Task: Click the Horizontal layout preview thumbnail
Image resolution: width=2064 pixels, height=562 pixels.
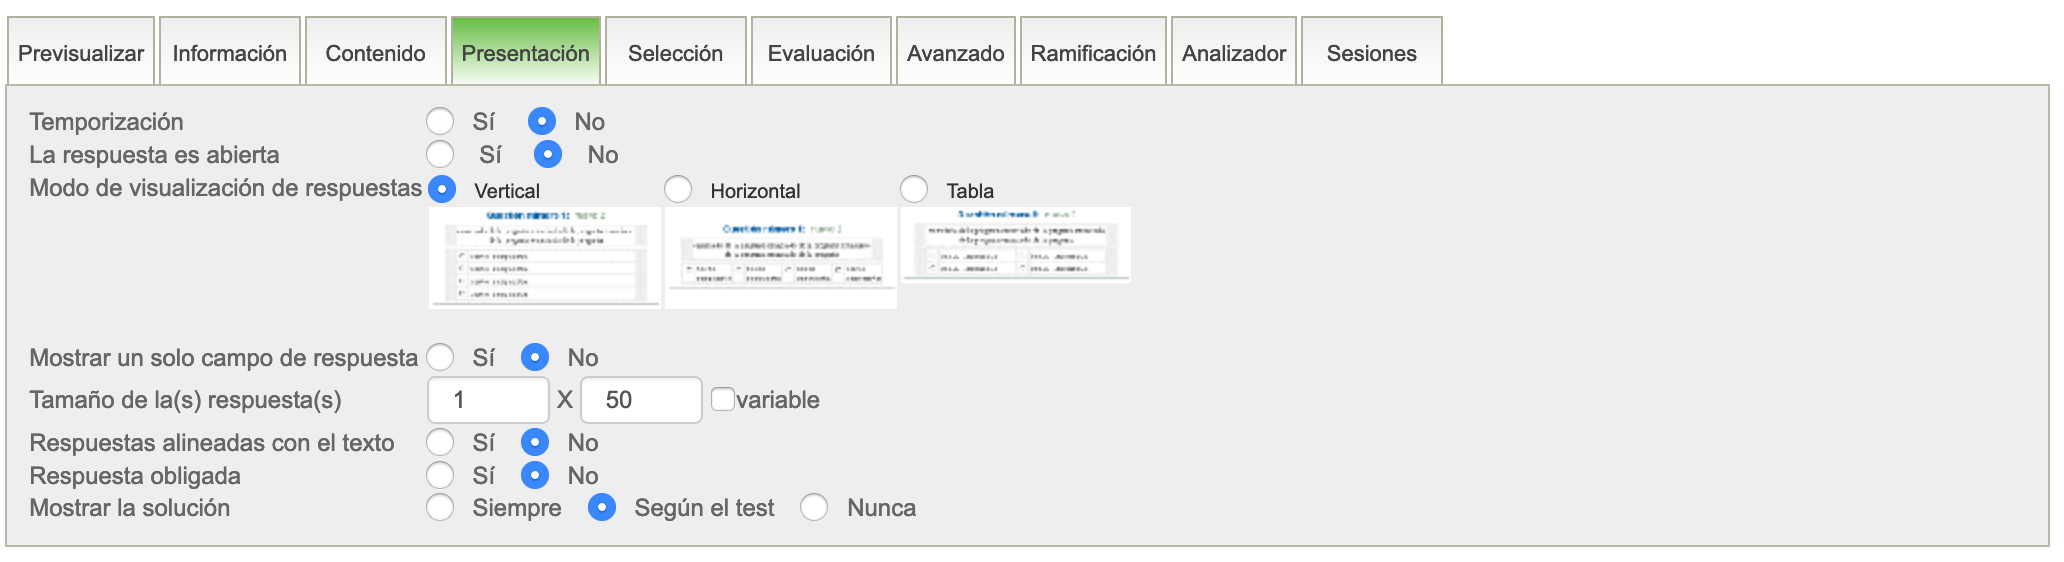Action: pos(781,257)
